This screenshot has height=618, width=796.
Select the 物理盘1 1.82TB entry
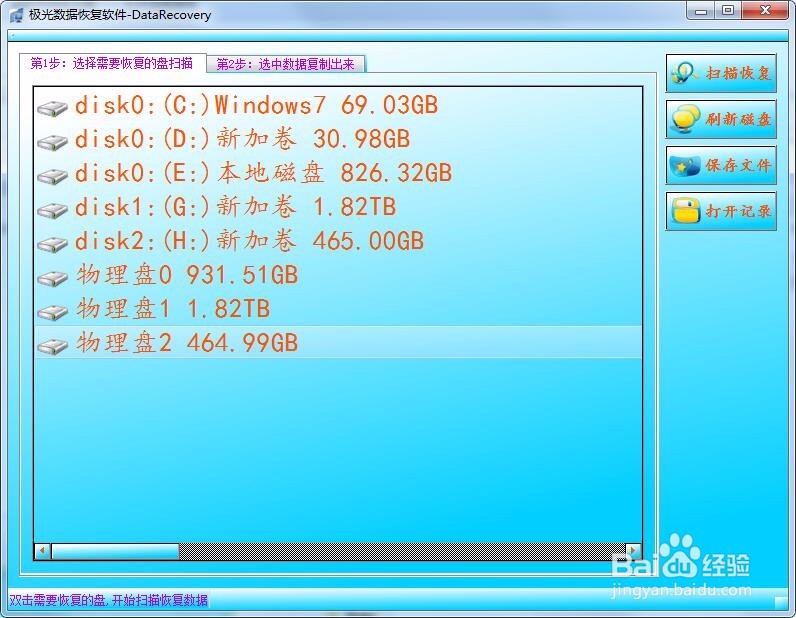[x=338, y=309]
